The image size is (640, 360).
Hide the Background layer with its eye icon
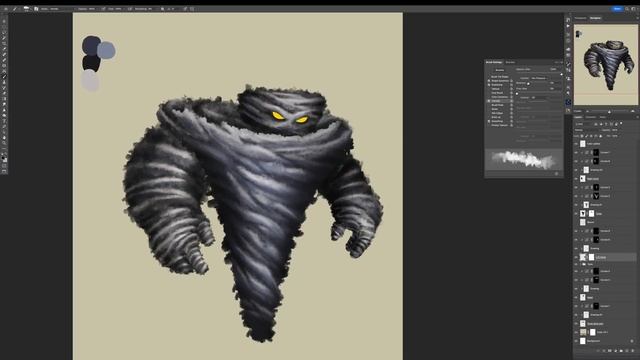click(576, 341)
